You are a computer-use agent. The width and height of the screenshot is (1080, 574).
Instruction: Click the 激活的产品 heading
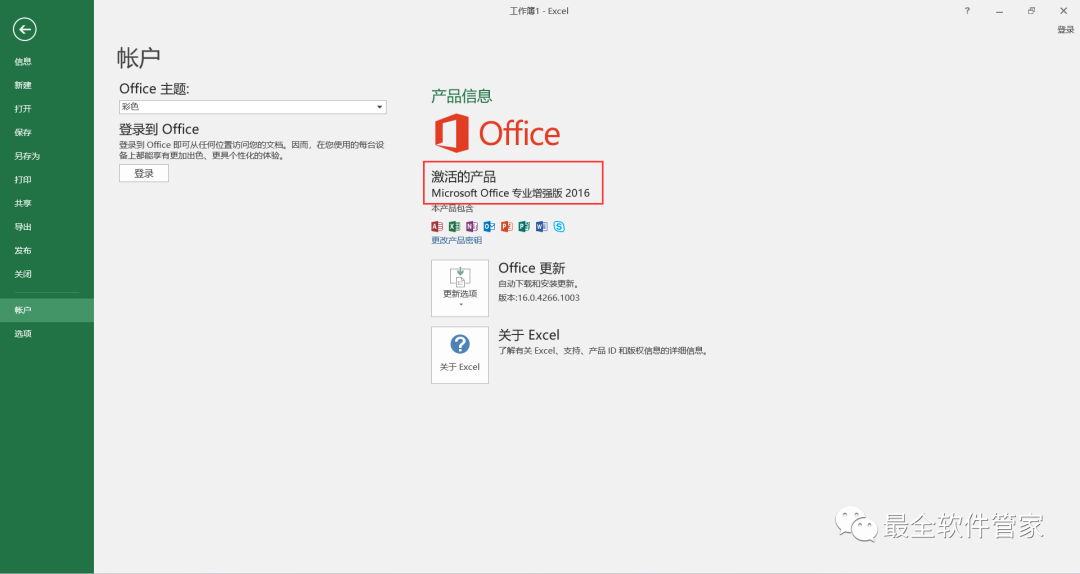pyautogui.click(x=464, y=176)
